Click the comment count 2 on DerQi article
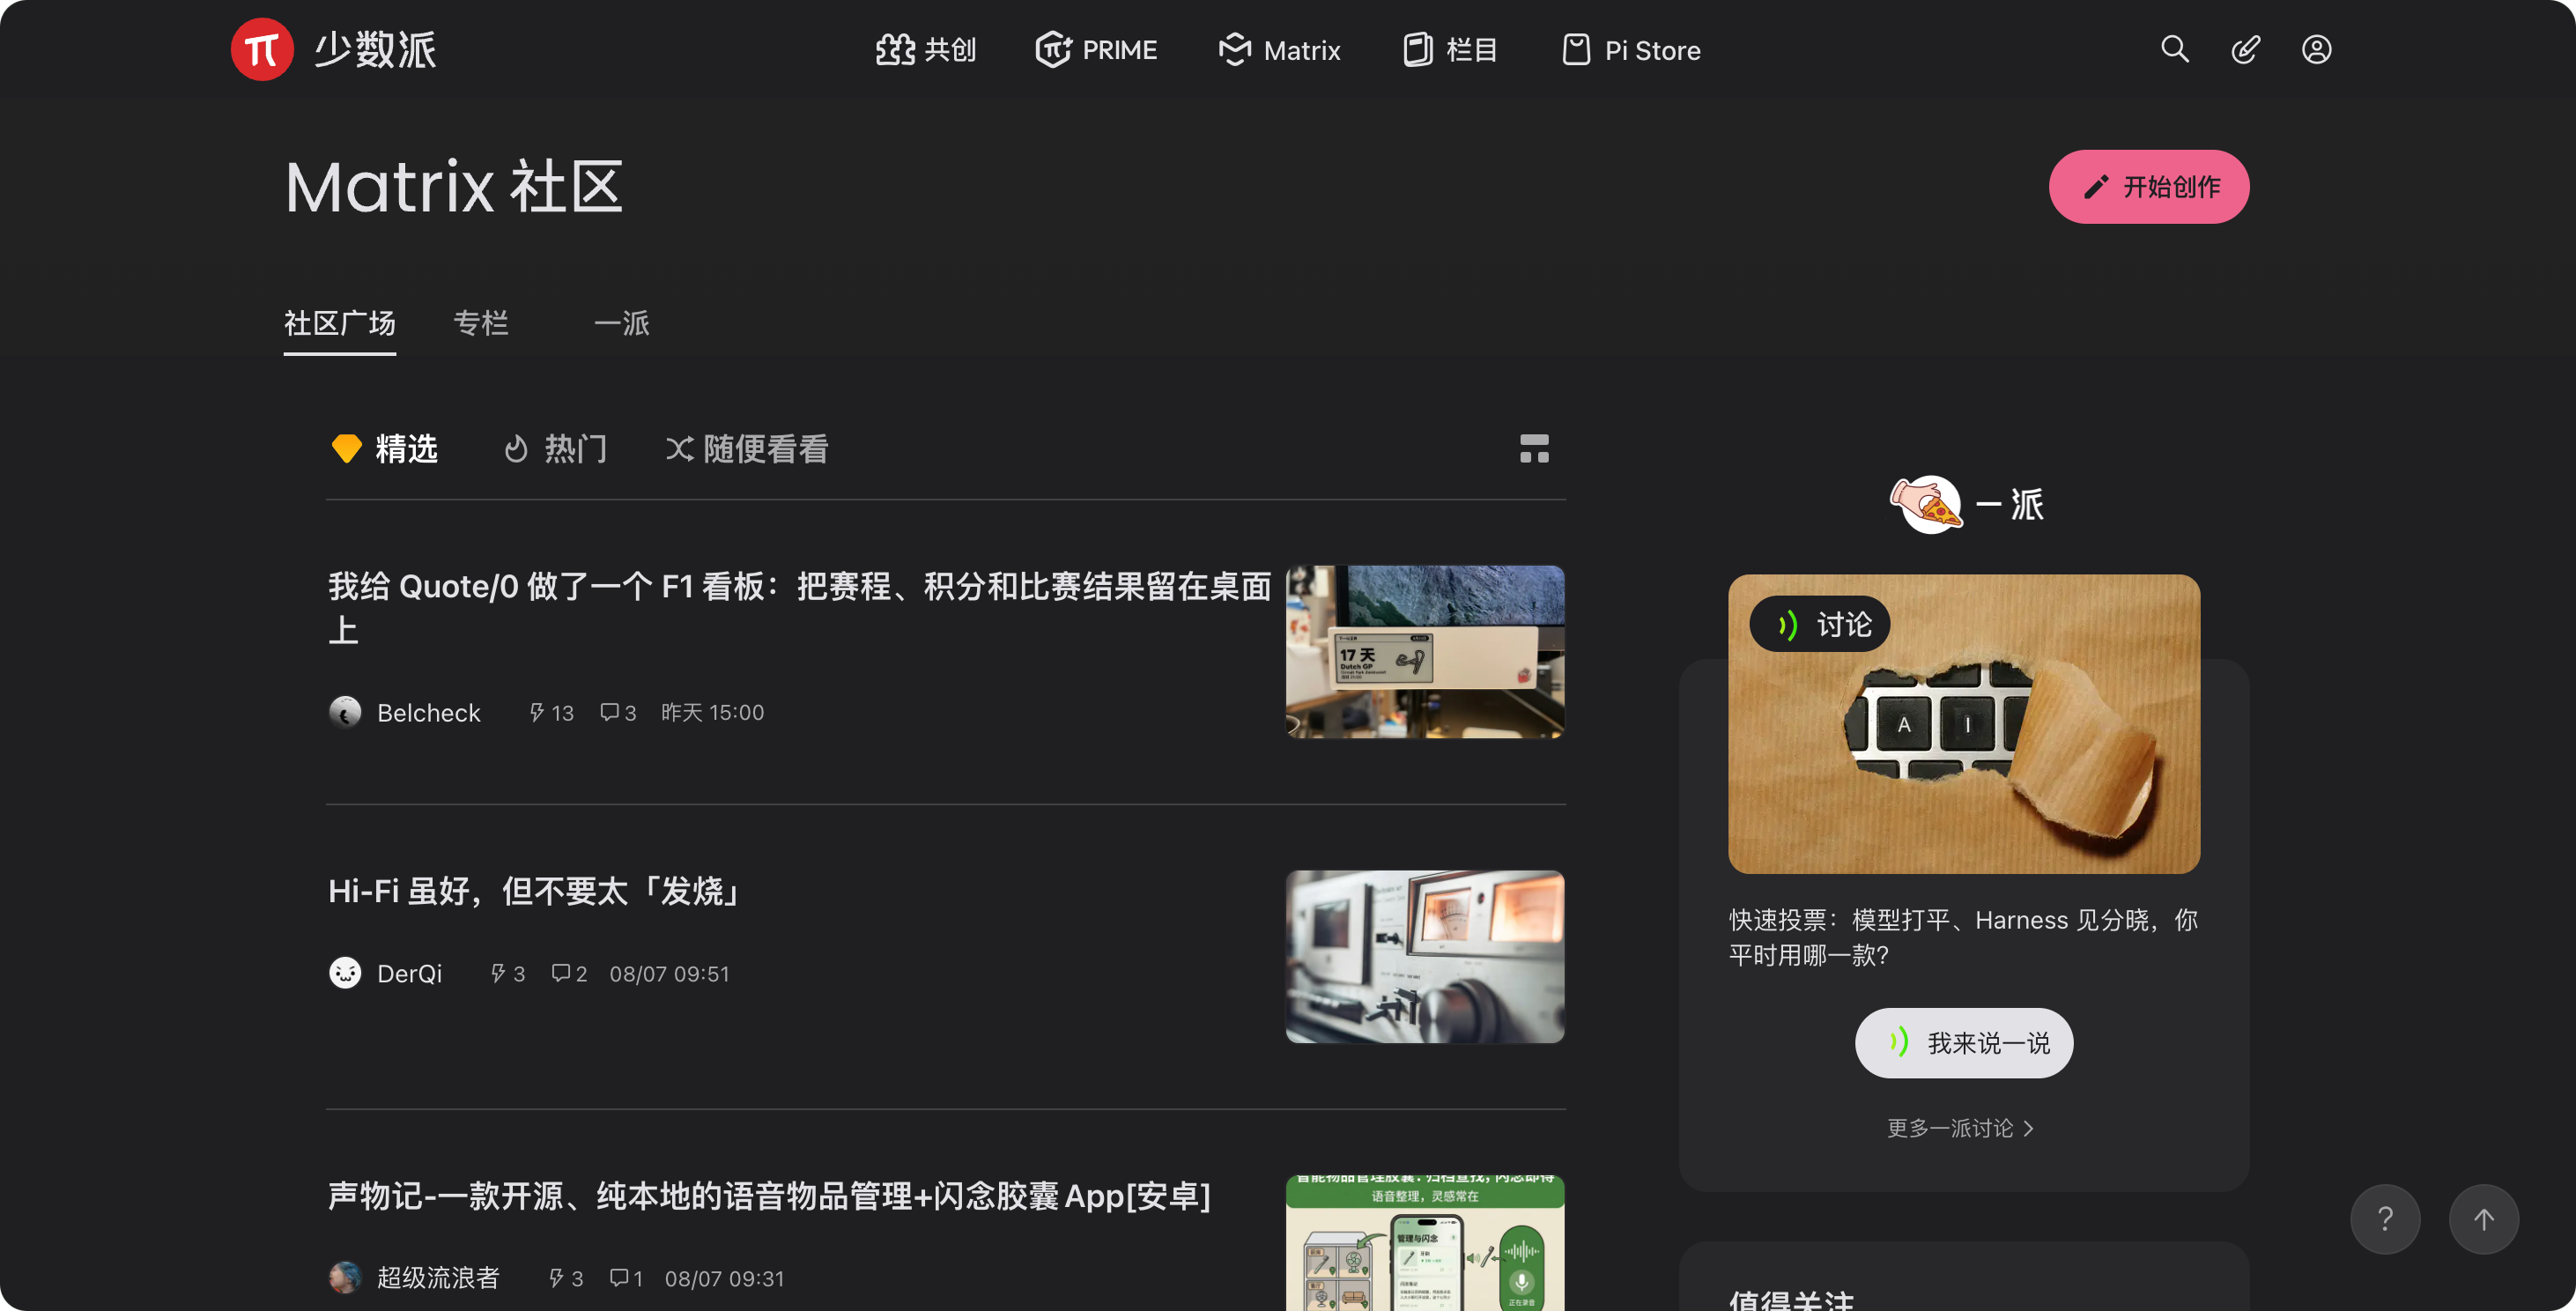Image resolution: width=2576 pixels, height=1311 pixels. coord(569,974)
